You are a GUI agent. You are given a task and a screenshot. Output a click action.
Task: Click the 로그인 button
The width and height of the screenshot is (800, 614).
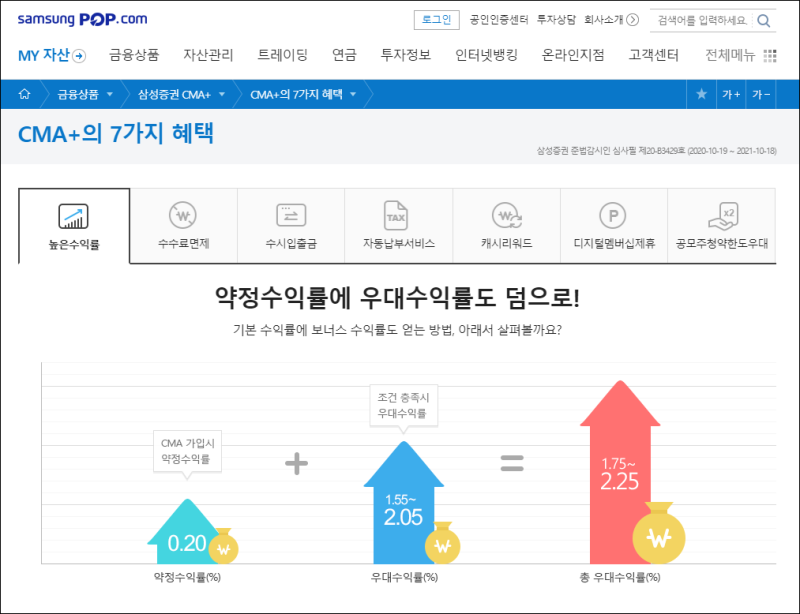point(437,18)
